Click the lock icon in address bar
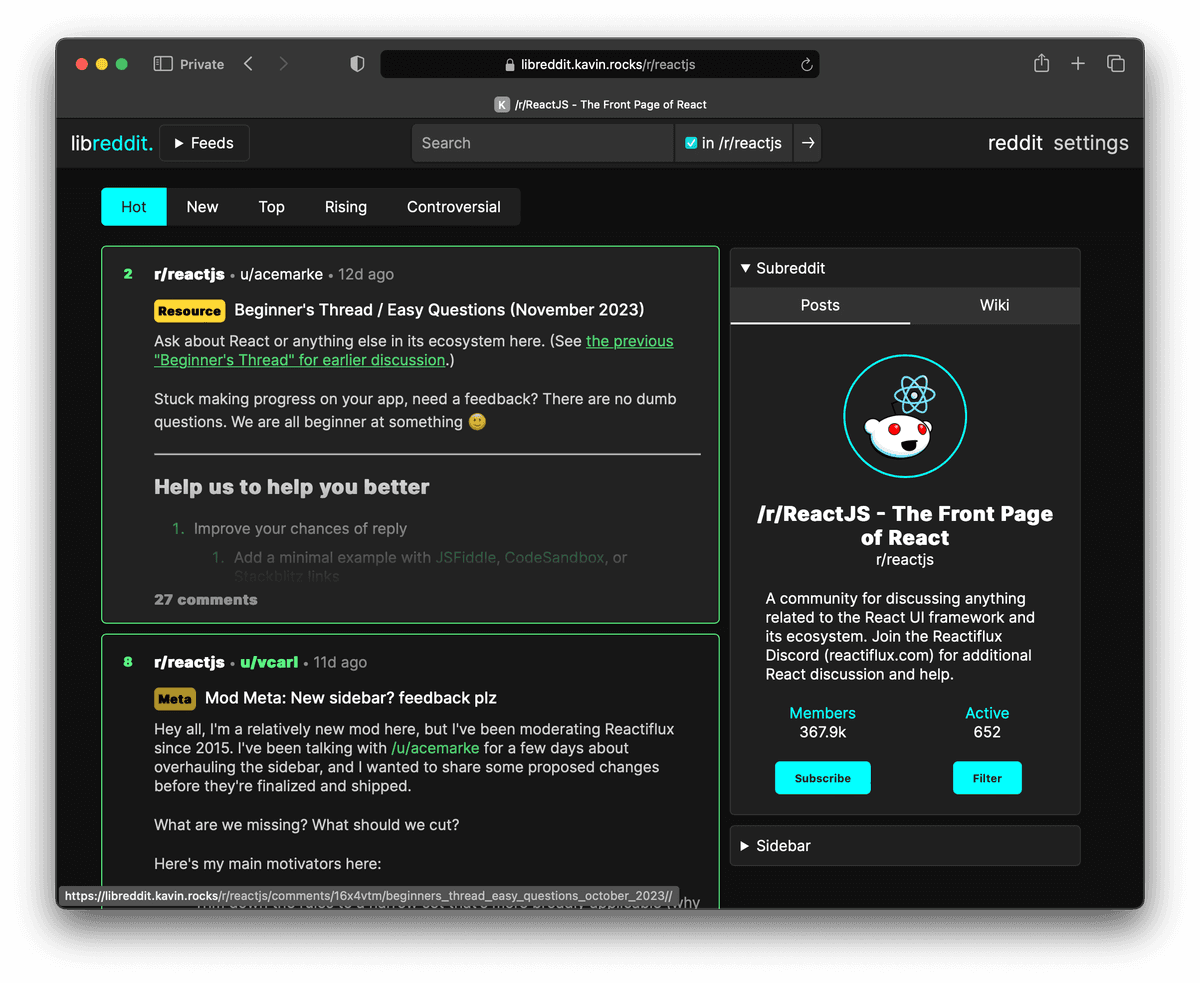The width and height of the screenshot is (1200, 983). 511,65
